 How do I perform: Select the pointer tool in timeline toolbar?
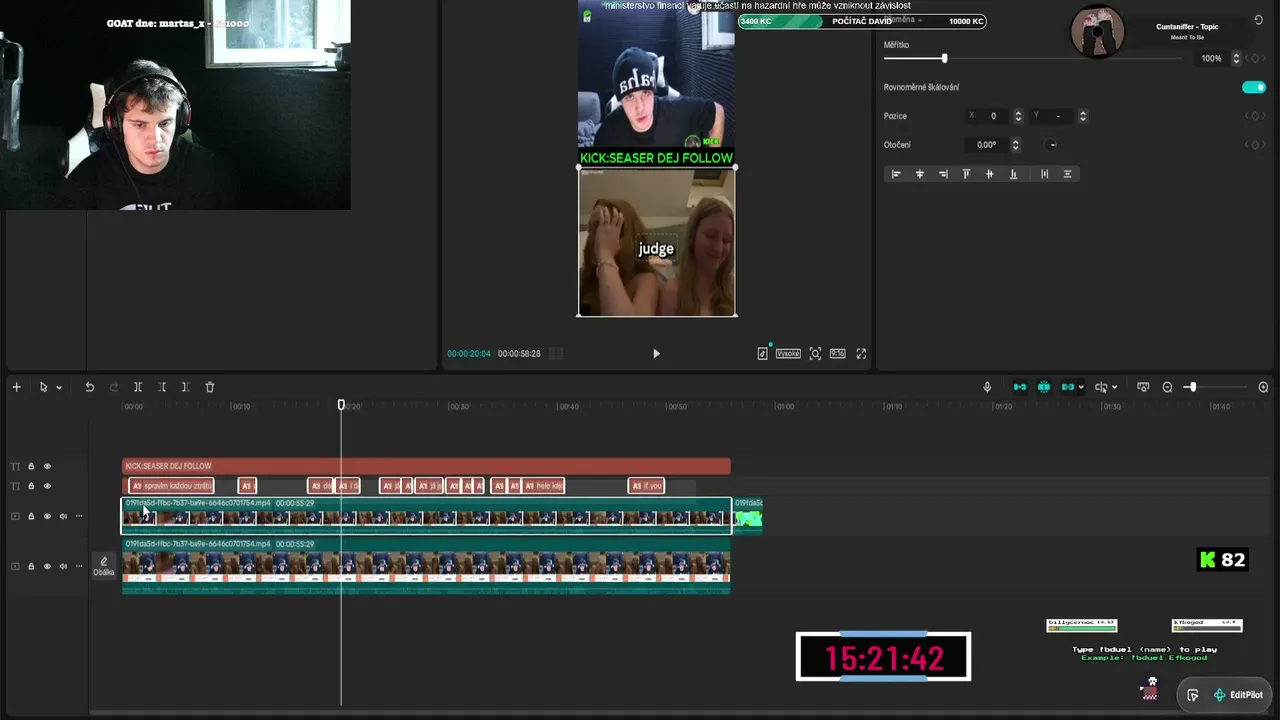[43, 387]
